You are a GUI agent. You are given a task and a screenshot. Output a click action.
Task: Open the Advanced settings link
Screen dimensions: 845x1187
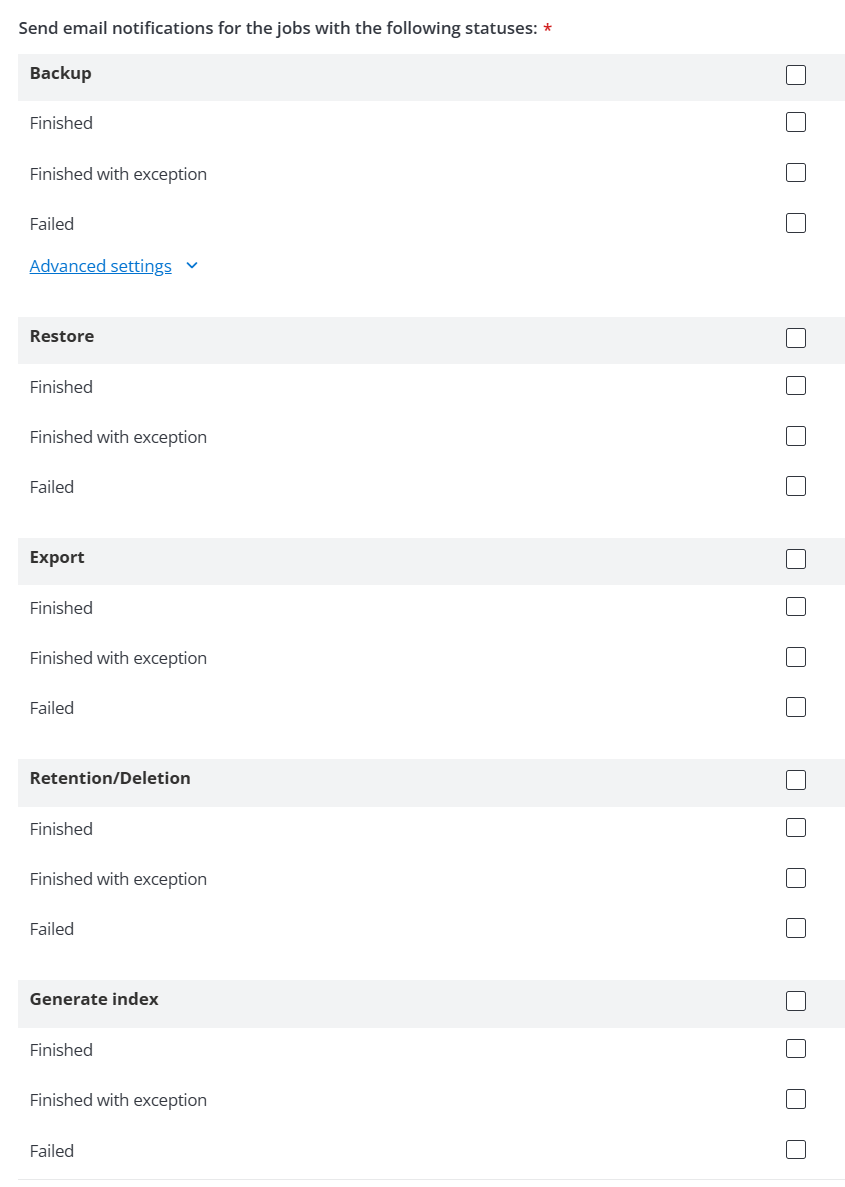click(100, 266)
